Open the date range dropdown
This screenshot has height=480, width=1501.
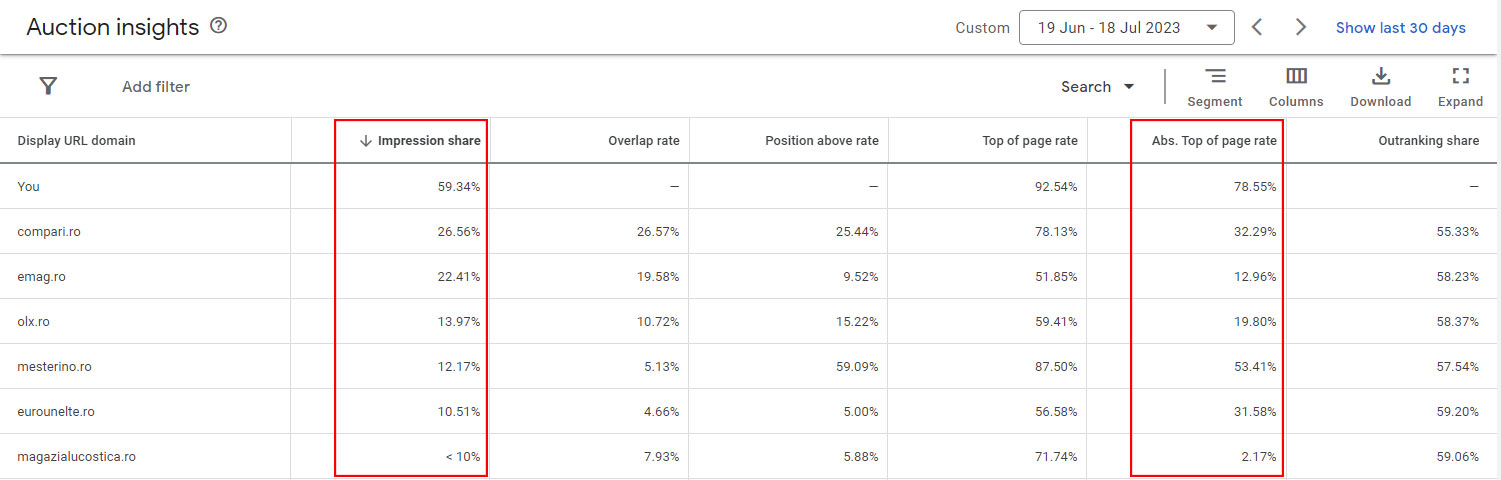coord(1126,28)
